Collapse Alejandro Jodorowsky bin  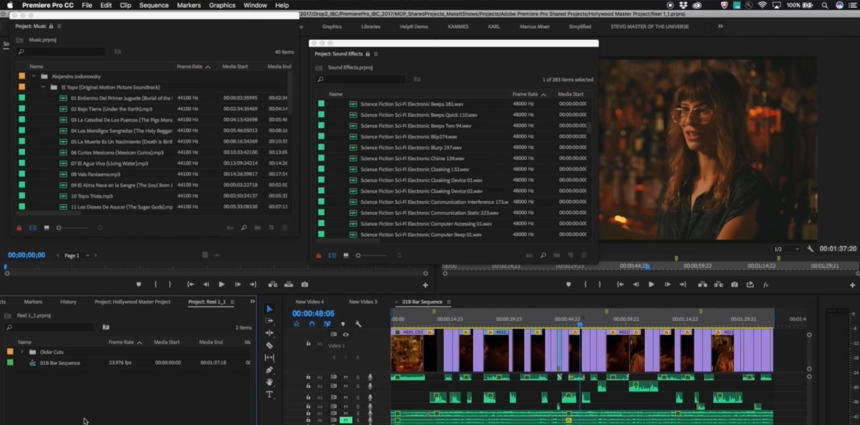[33, 76]
